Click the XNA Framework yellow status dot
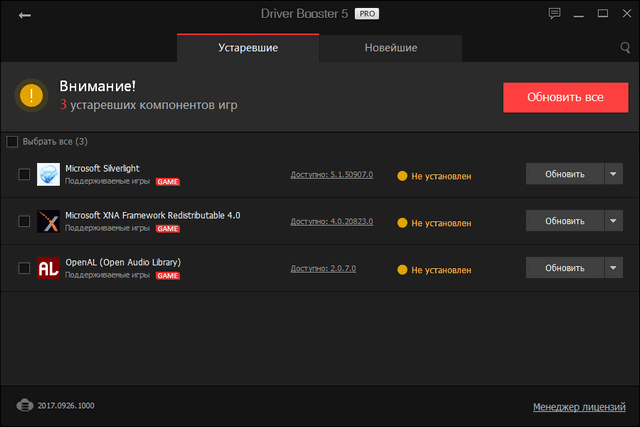640x427 pixels. 402,223
